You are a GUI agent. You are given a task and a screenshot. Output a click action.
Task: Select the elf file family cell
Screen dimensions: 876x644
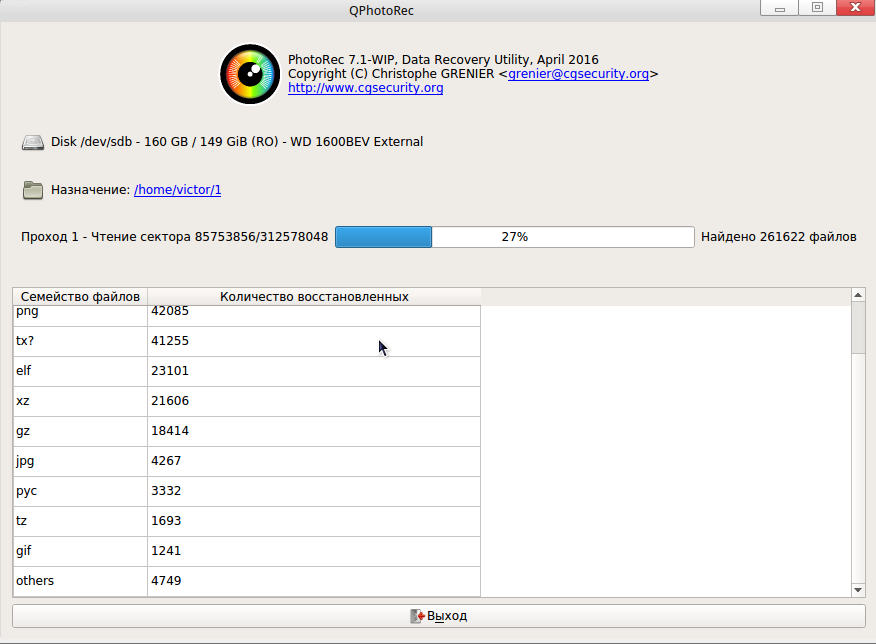click(x=80, y=371)
